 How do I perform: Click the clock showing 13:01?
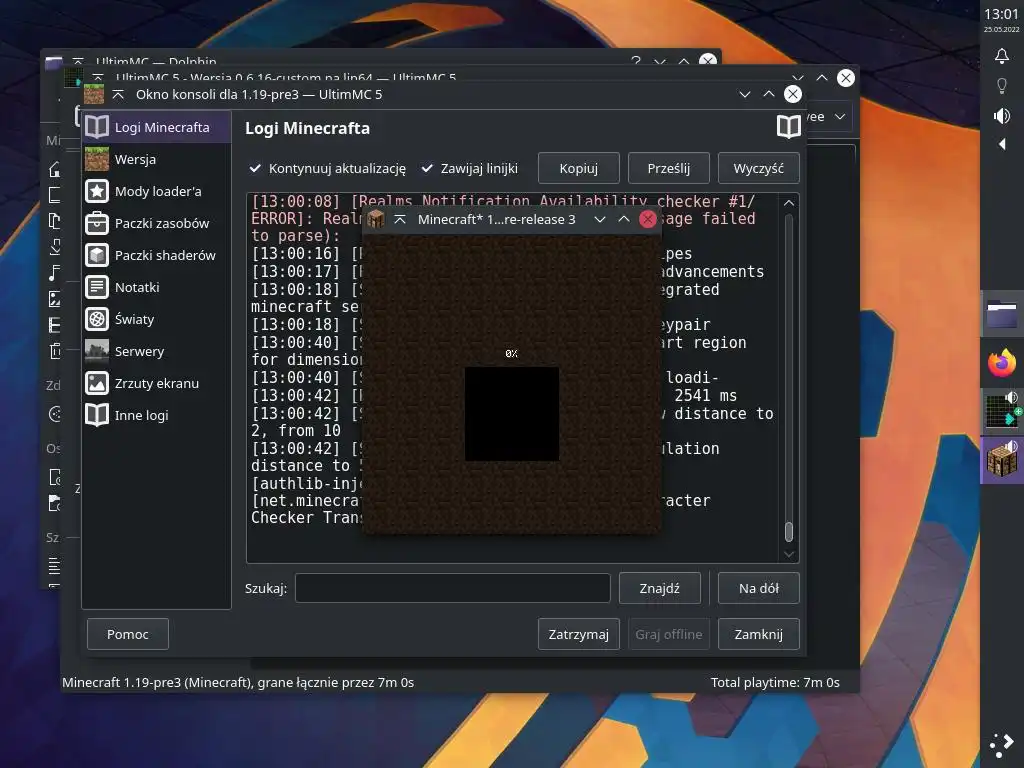pyautogui.click(x=1001, y=14)
